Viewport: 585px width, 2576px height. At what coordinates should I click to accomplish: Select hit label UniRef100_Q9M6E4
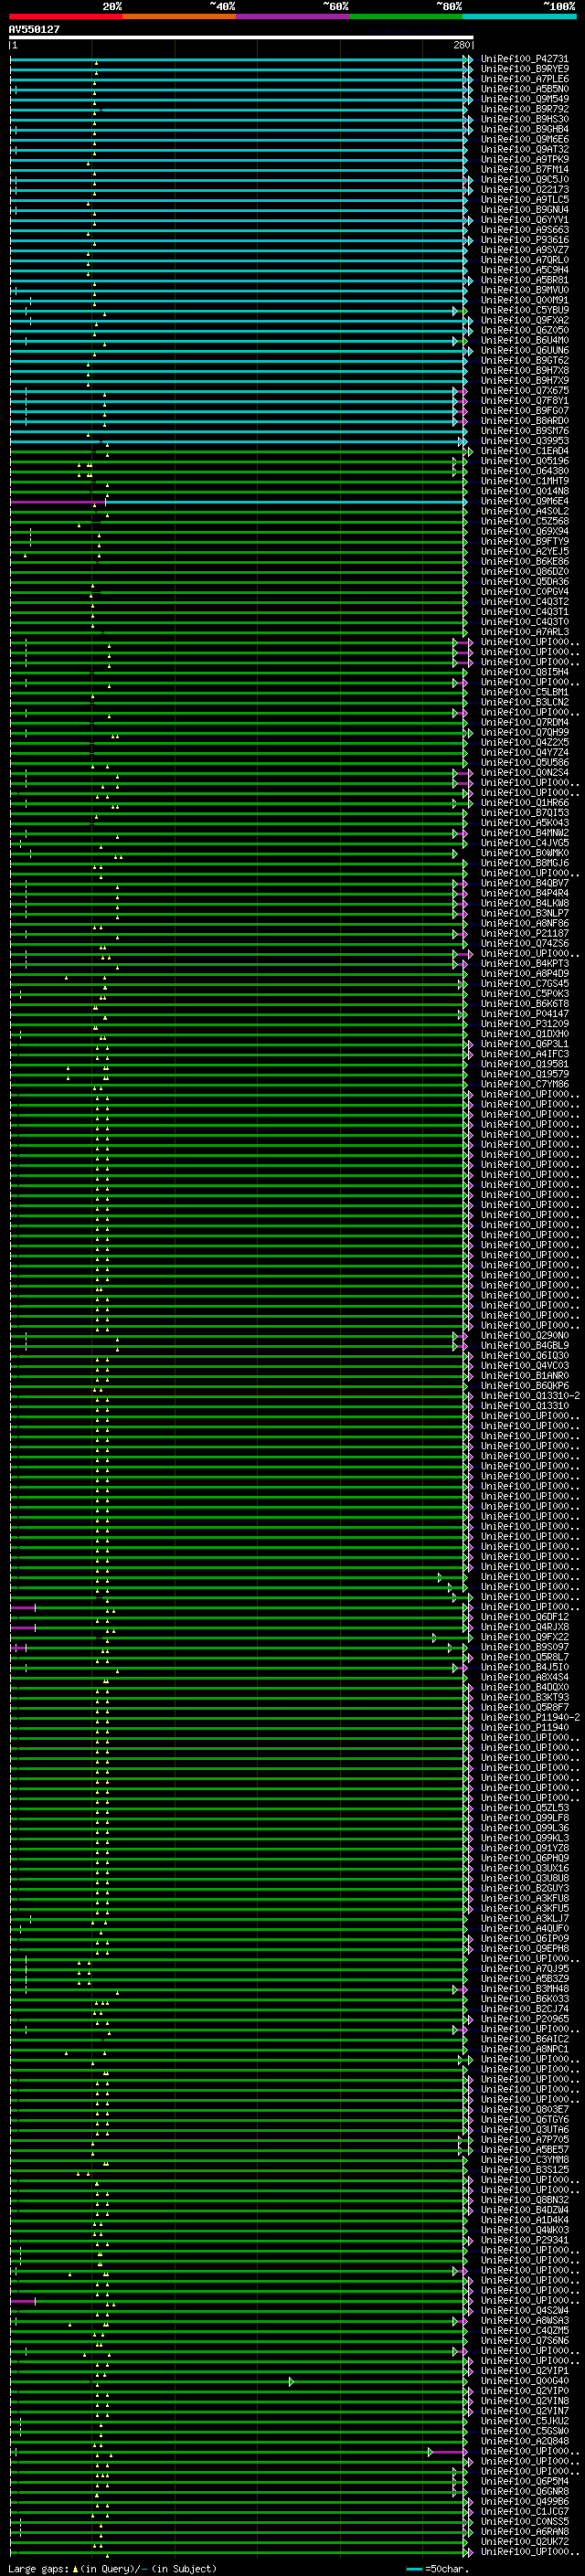(524, 501)
